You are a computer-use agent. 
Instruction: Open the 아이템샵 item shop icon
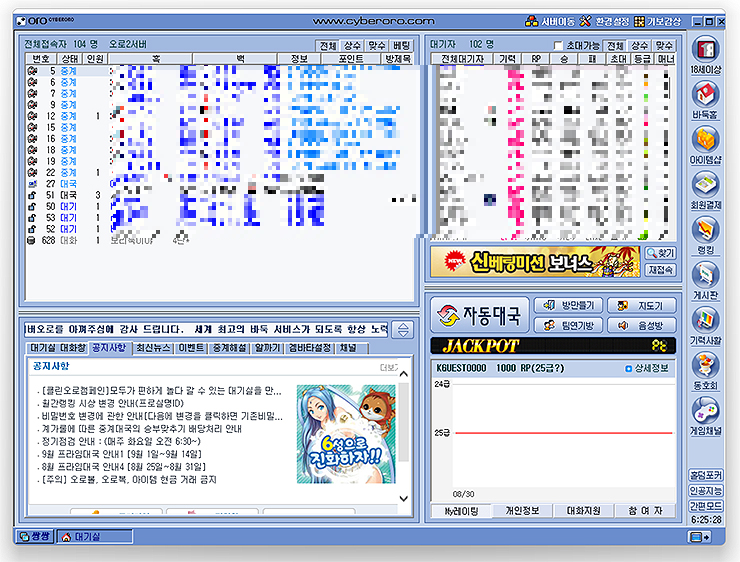click(706, 145)
